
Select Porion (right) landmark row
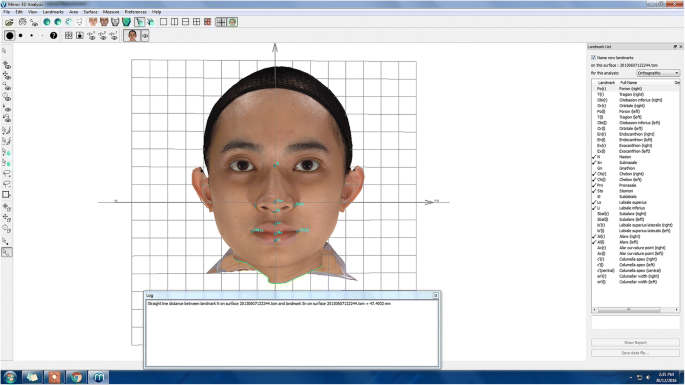click(x=636, y=89)
